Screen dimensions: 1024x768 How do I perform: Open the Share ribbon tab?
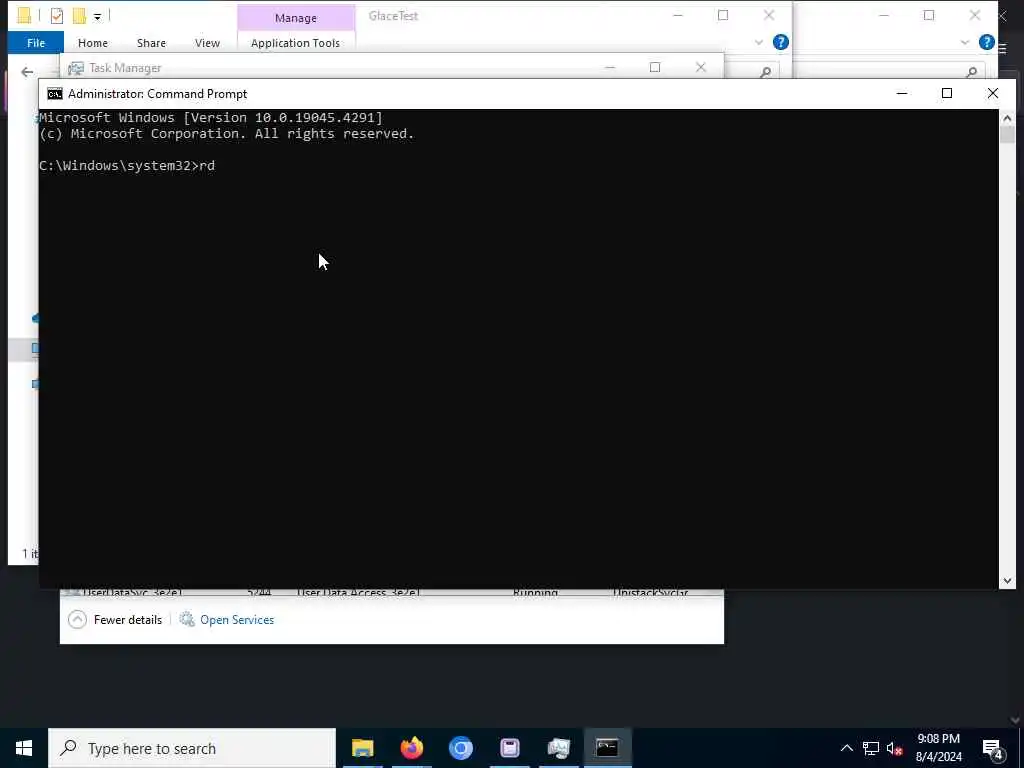[151, 43]
